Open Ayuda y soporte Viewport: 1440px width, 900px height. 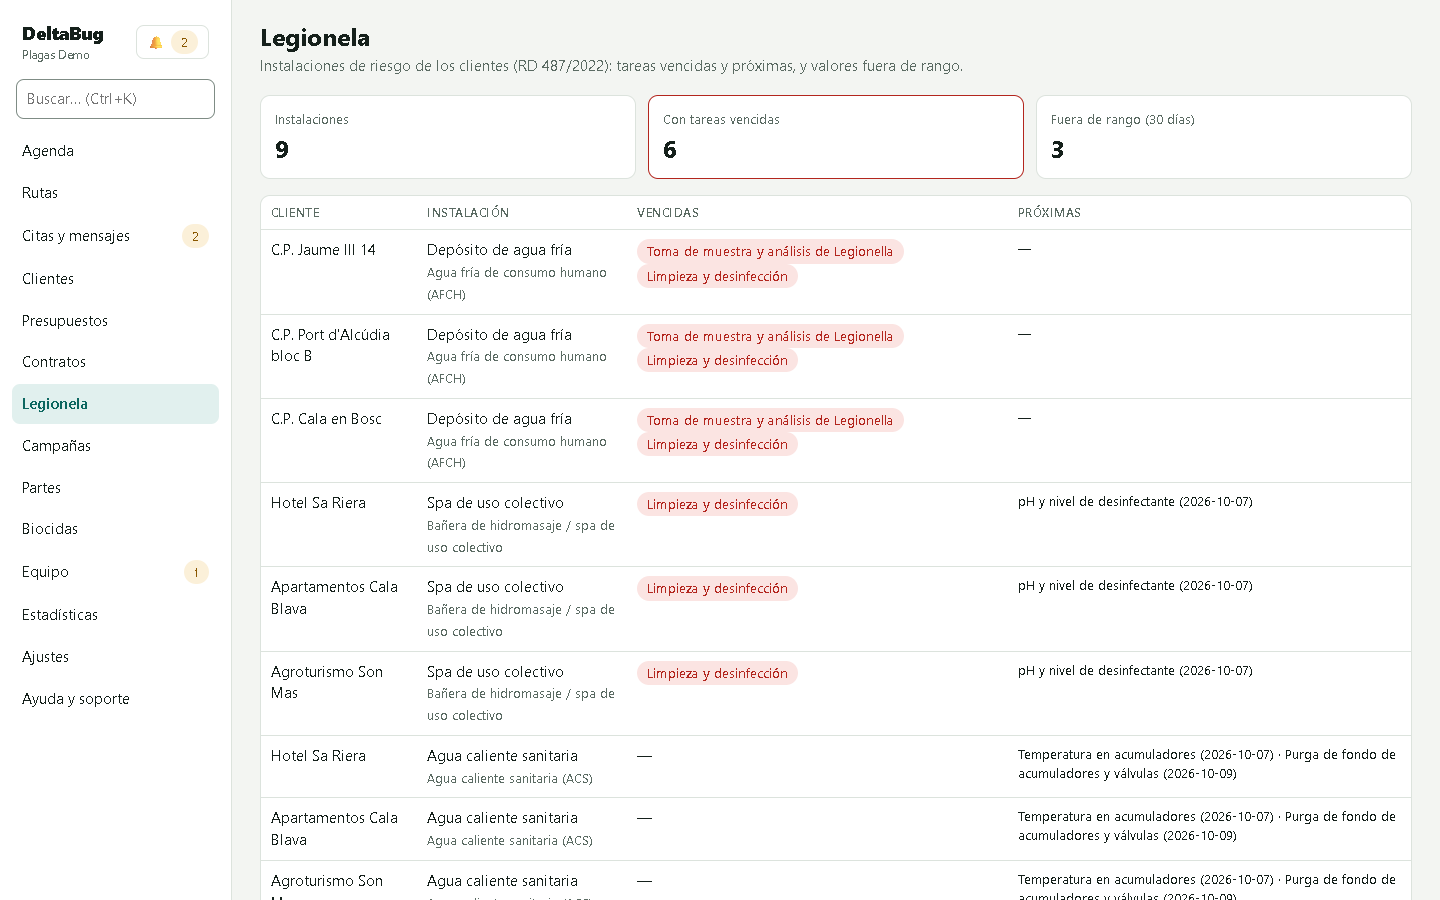[x=115, y=699]
